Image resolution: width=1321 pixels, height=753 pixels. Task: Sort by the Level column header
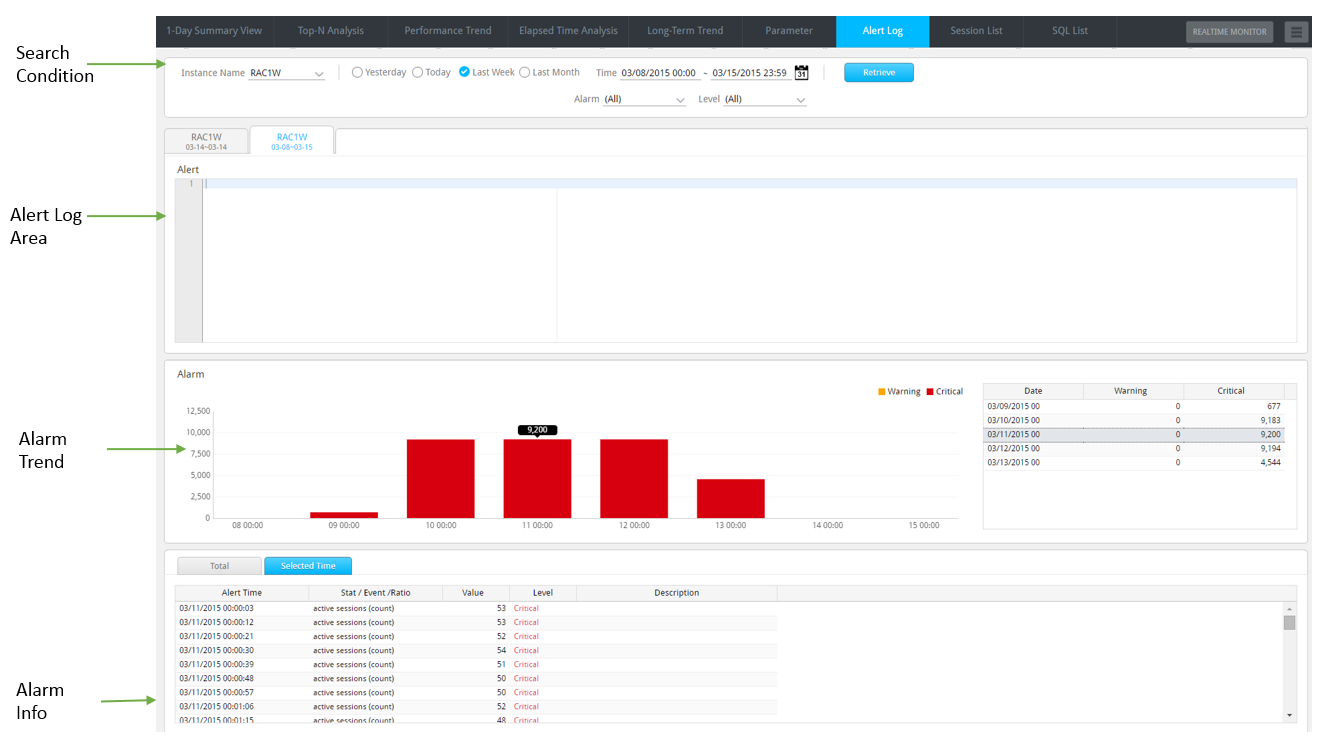click(x=543, y=593)
